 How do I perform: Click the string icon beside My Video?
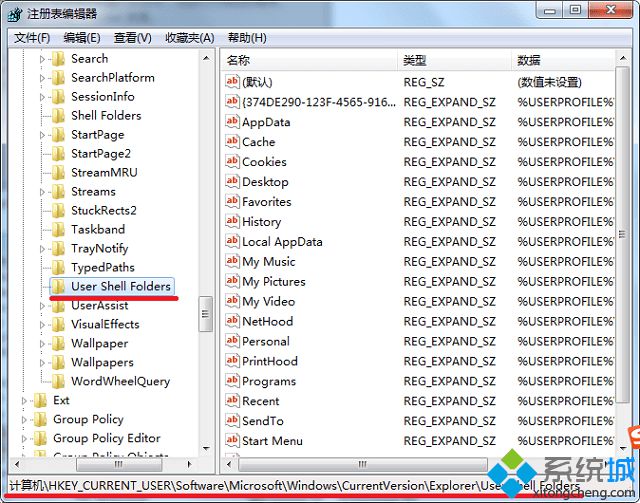tap(232, 301)
